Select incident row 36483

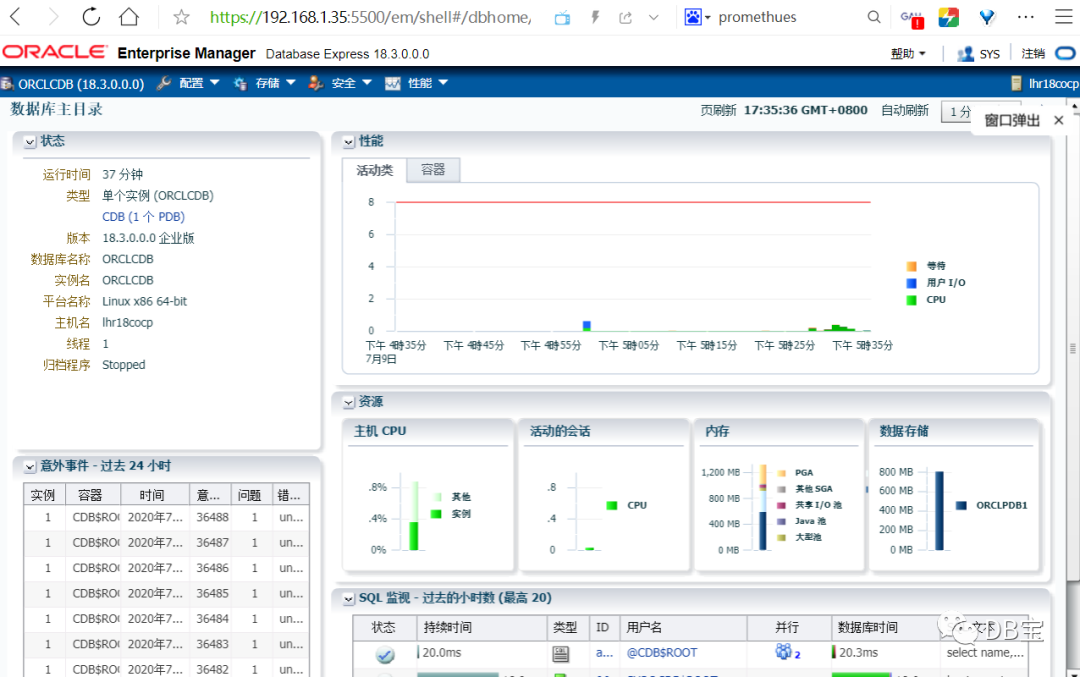(167, 645)
